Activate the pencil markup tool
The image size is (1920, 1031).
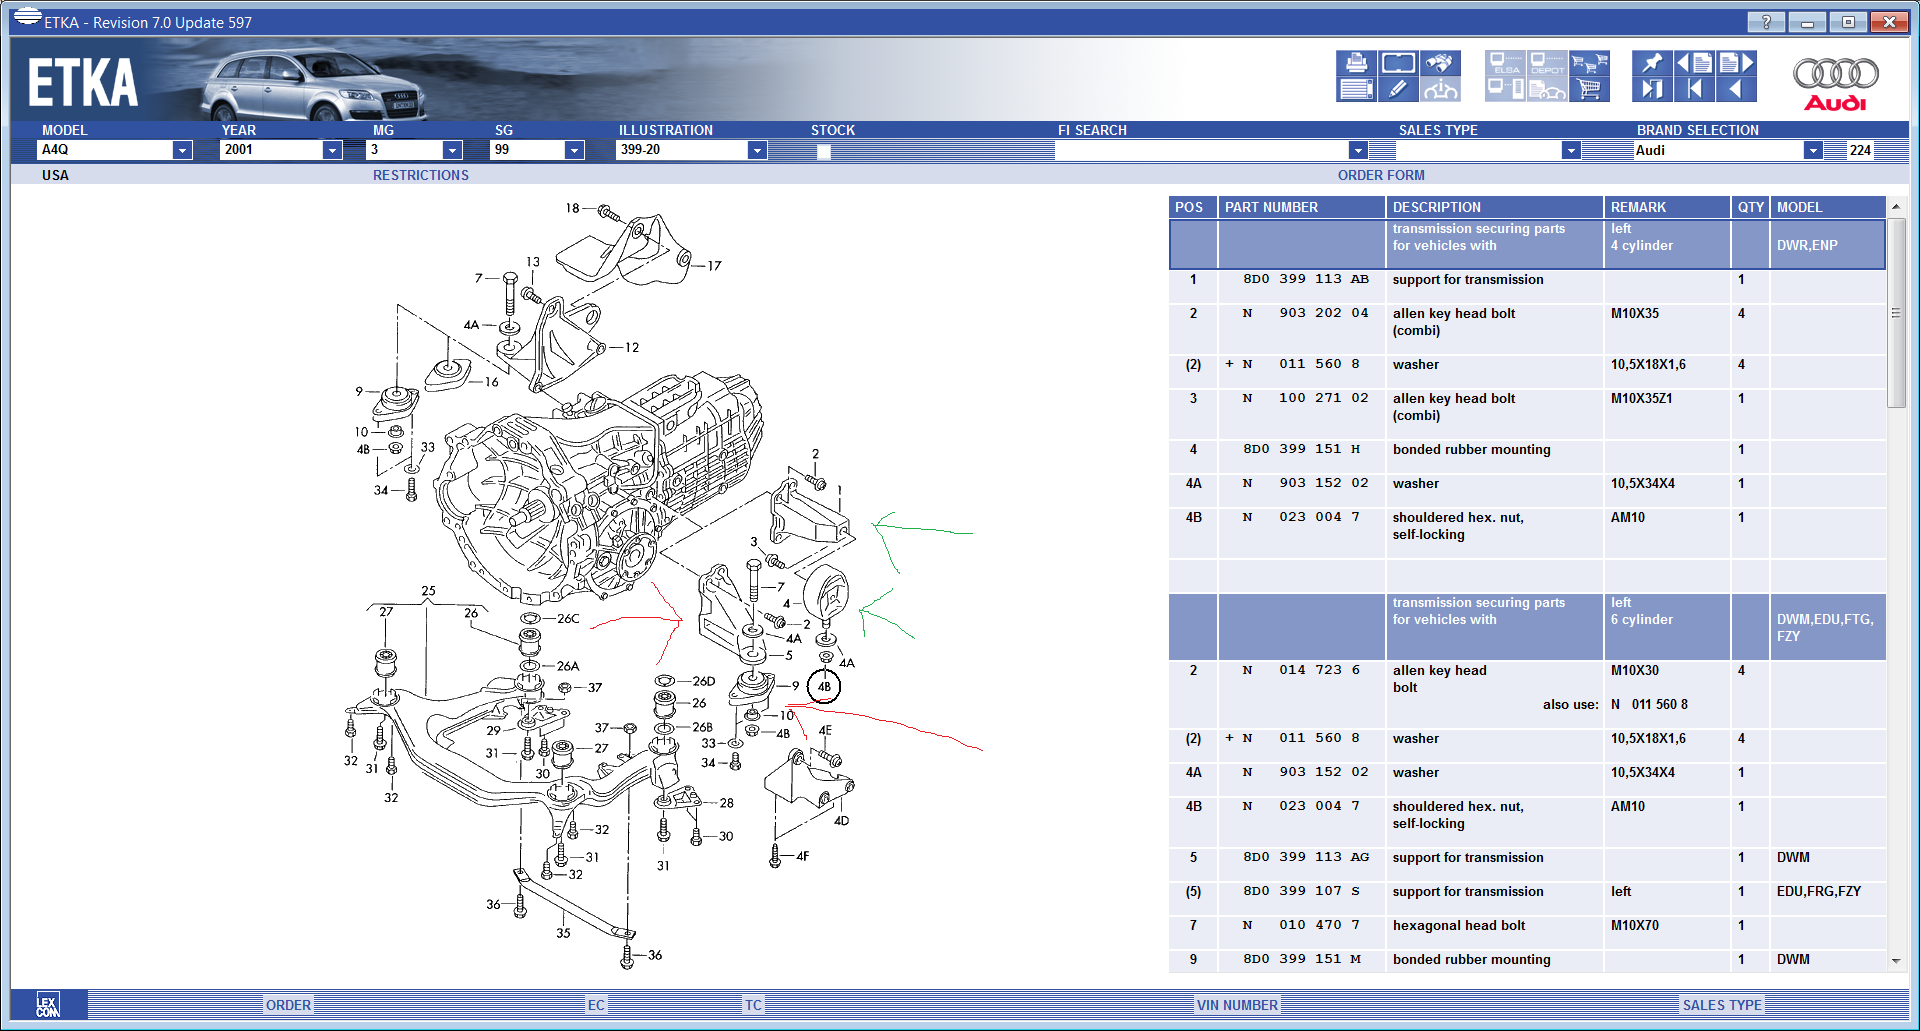(1398, 90)
